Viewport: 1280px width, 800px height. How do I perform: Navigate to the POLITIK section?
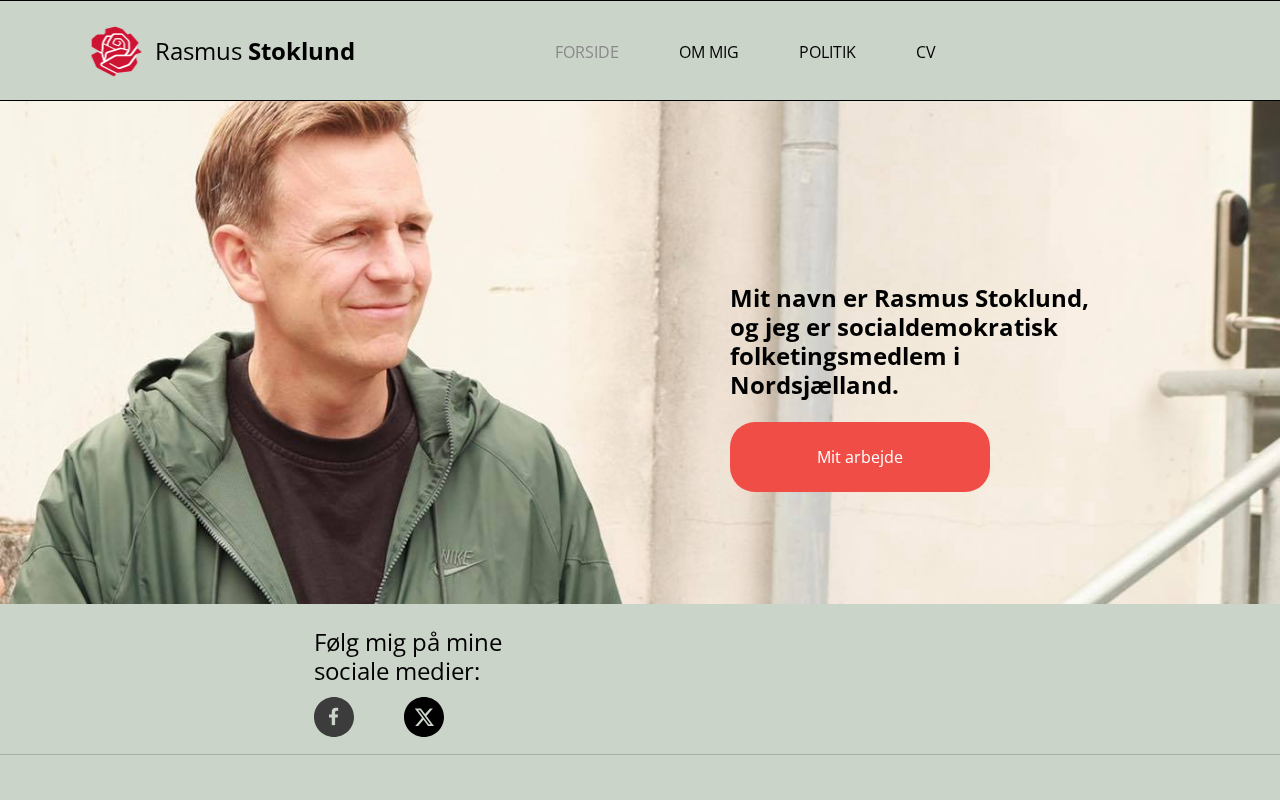pos(827,52)
